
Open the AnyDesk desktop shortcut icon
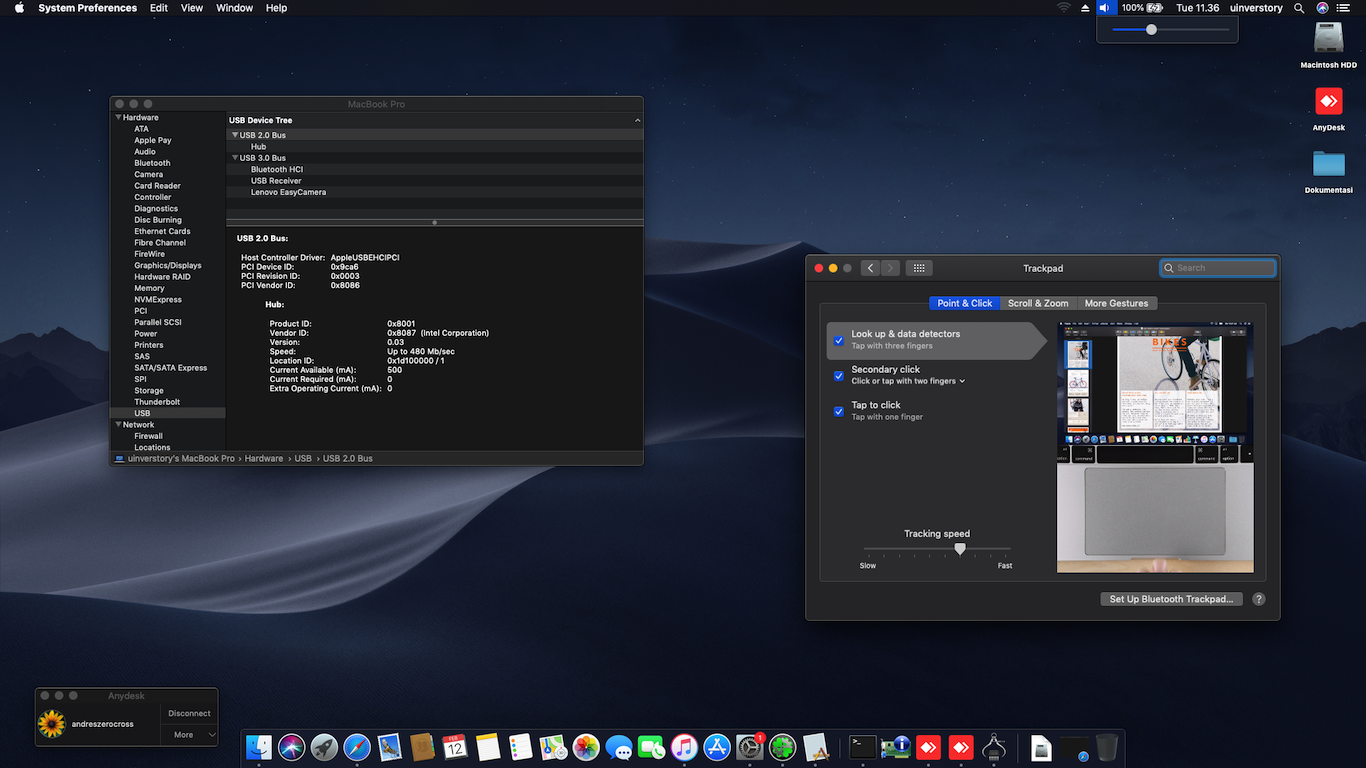[x=1329, y=102]
